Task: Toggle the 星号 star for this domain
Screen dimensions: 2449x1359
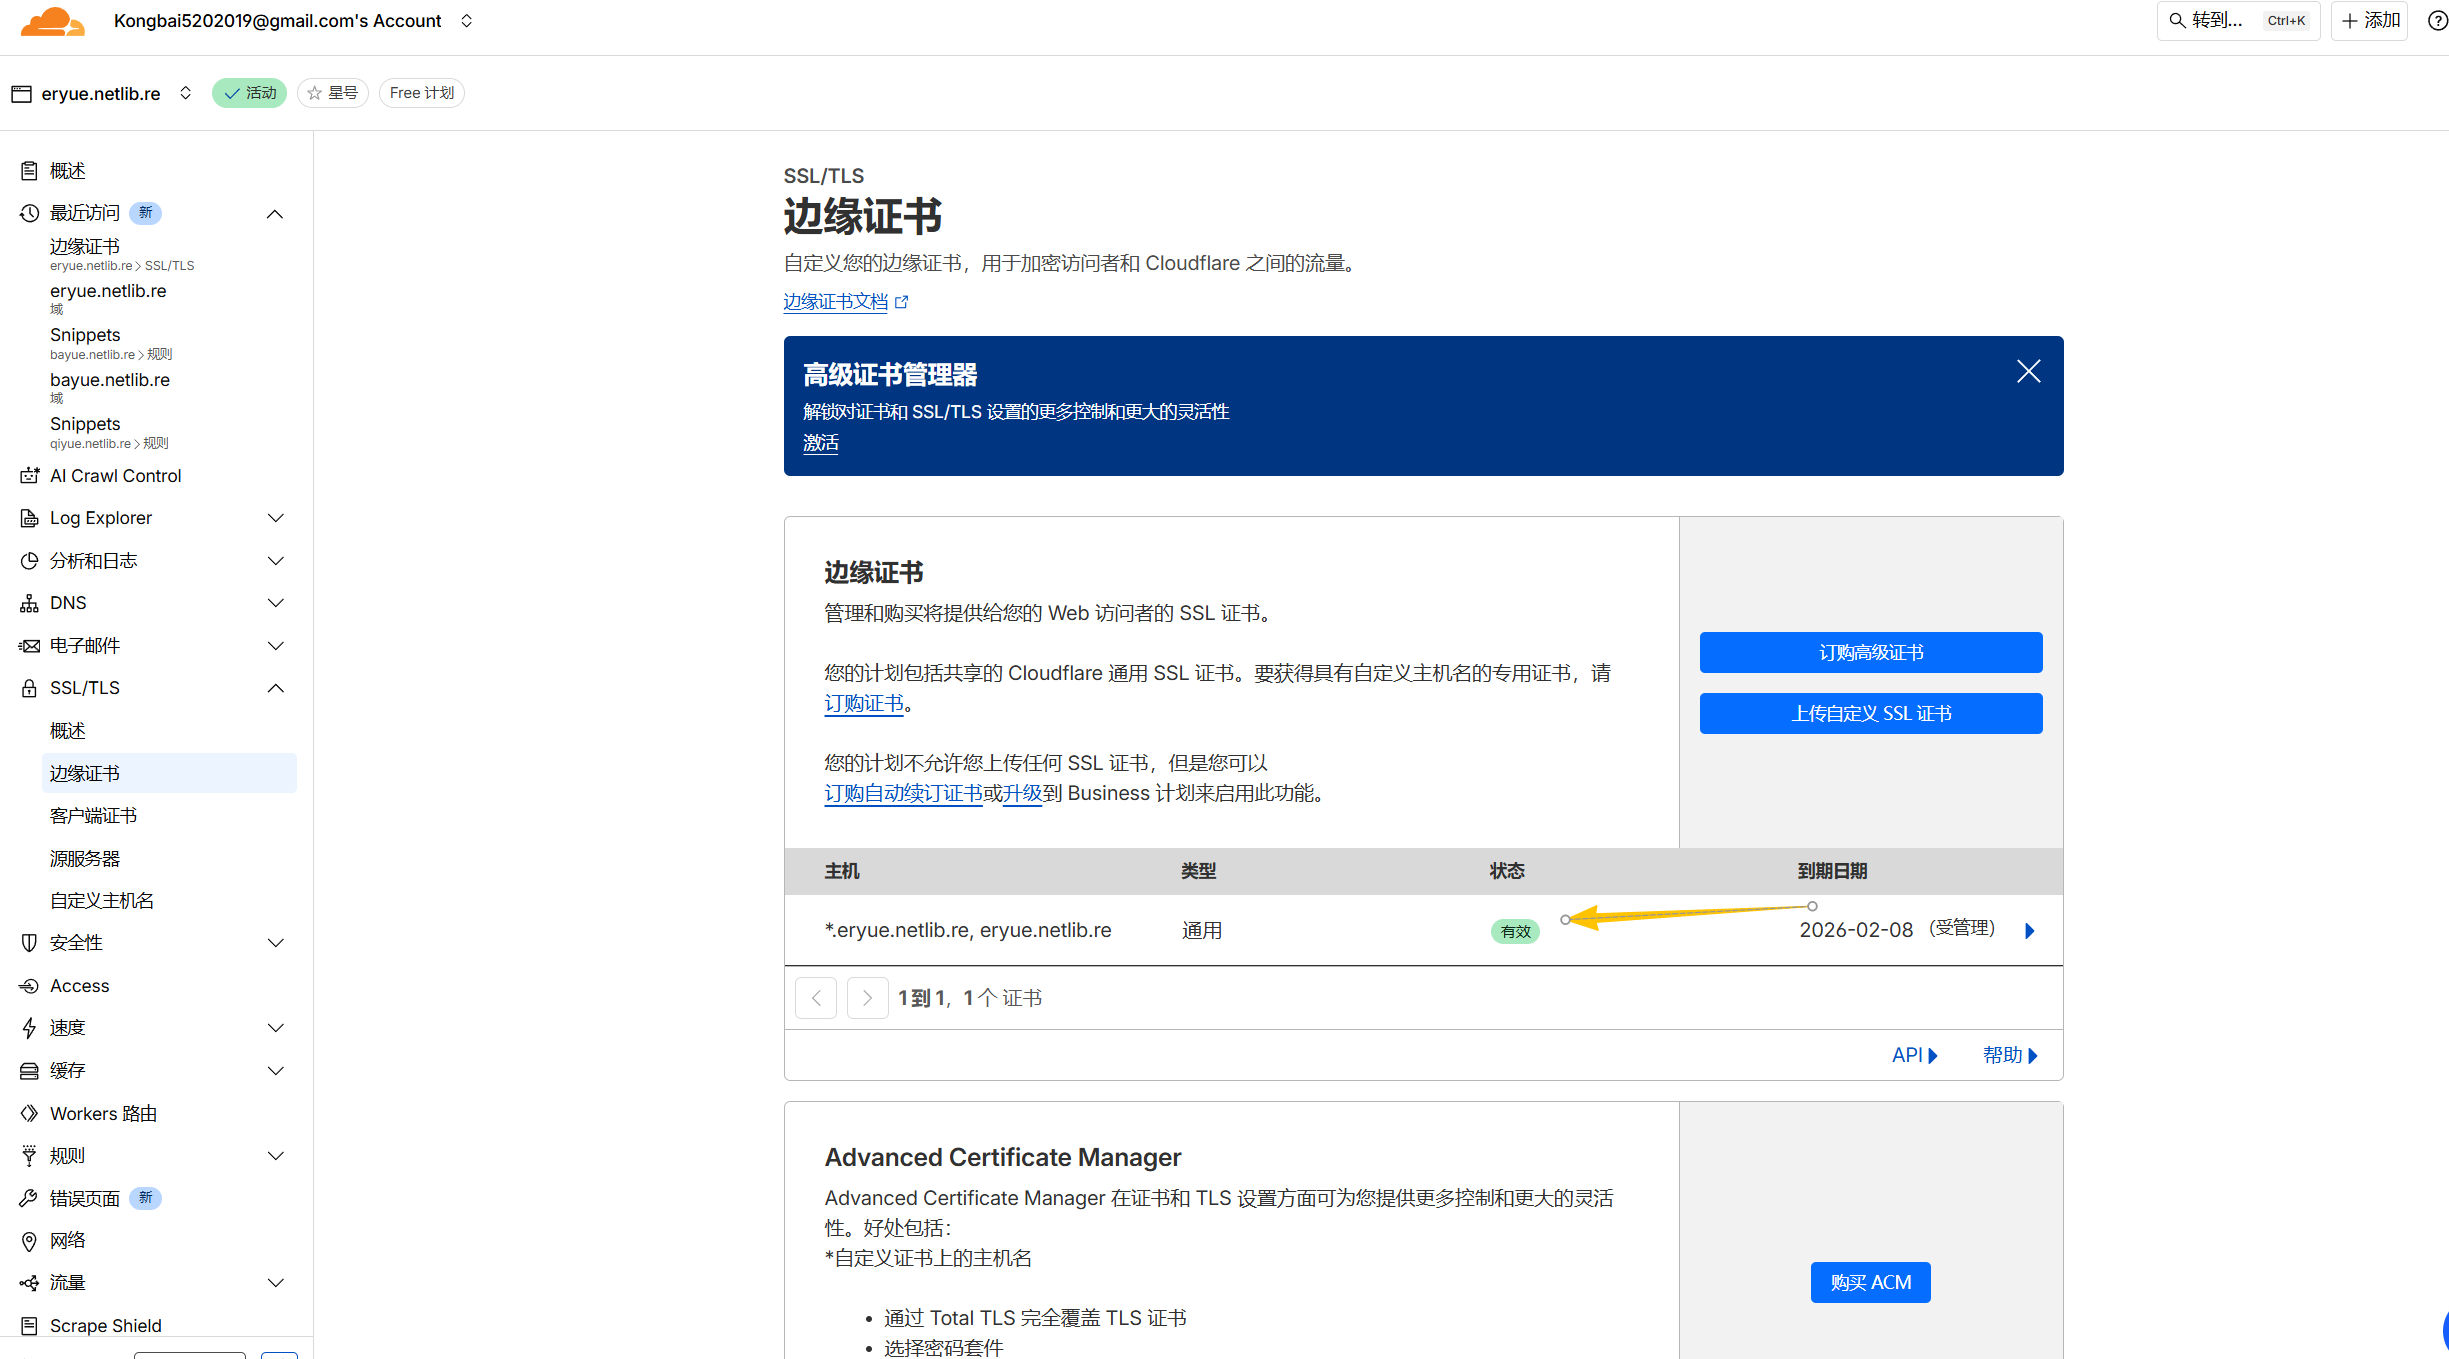Action: click(333, 93)
